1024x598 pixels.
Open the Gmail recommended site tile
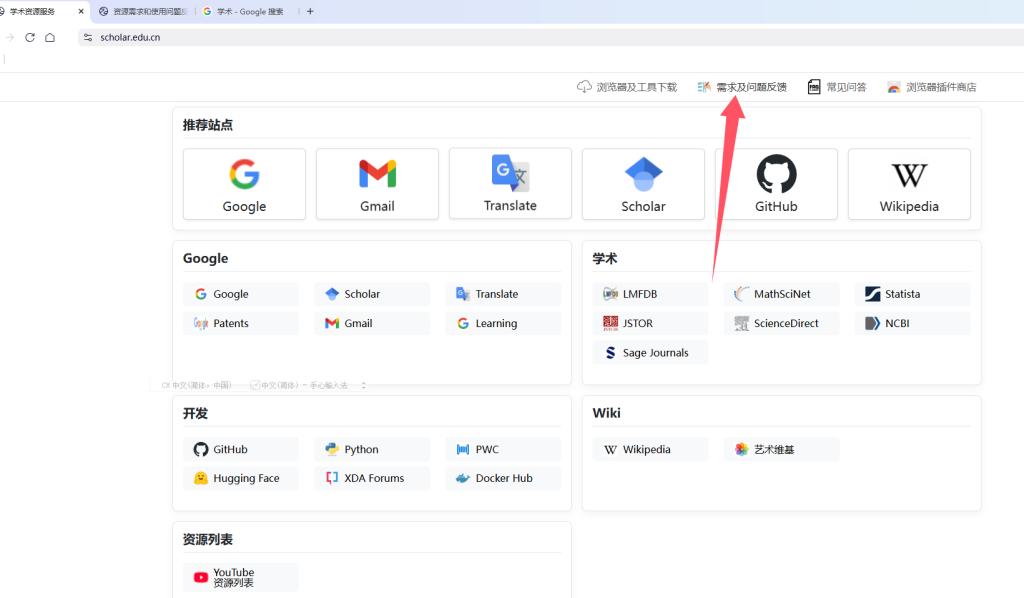coord(377,184)
